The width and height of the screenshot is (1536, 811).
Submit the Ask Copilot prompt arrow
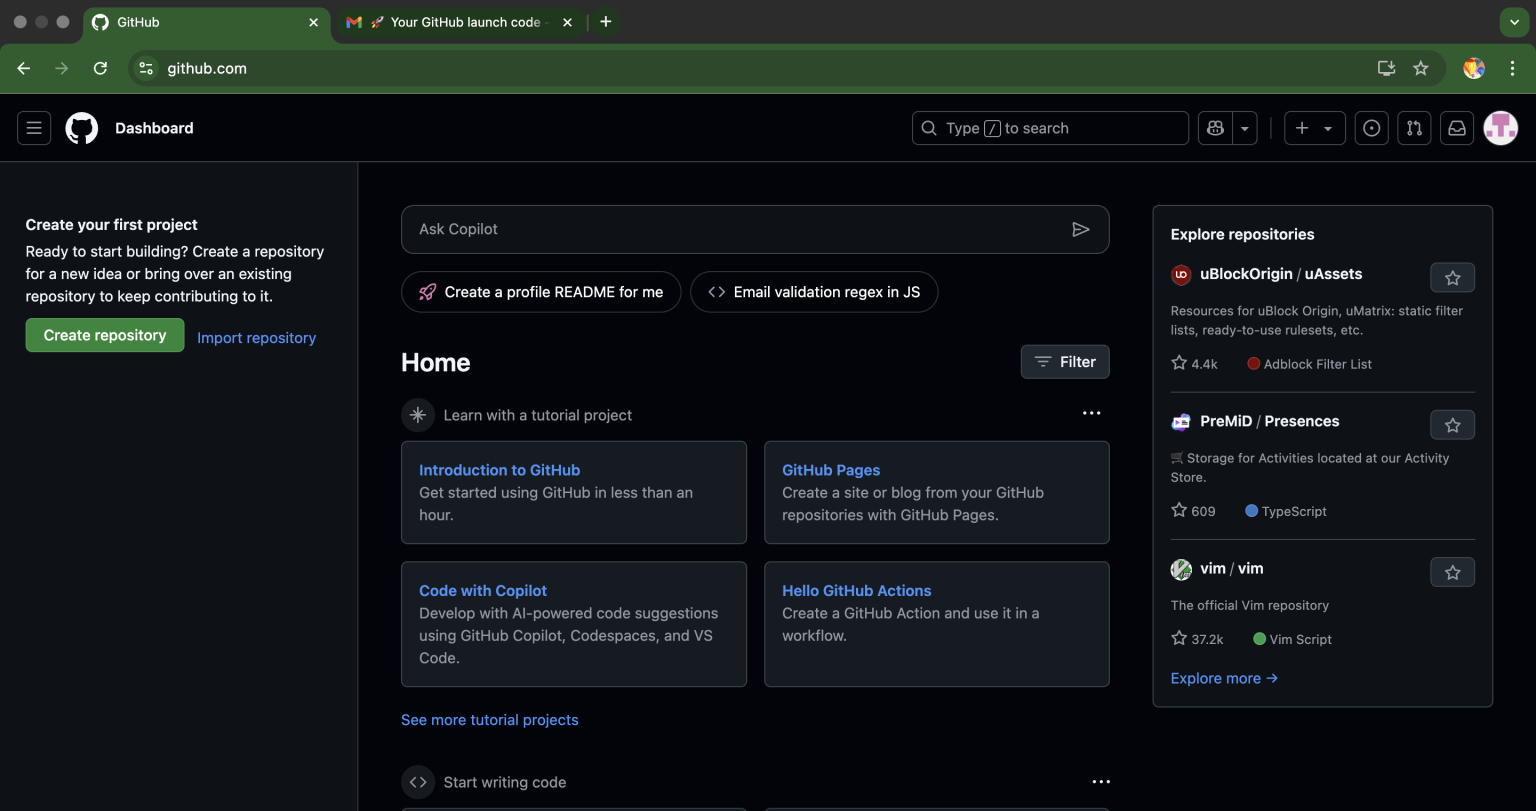pyautogui.click(x=1081, y=229)
